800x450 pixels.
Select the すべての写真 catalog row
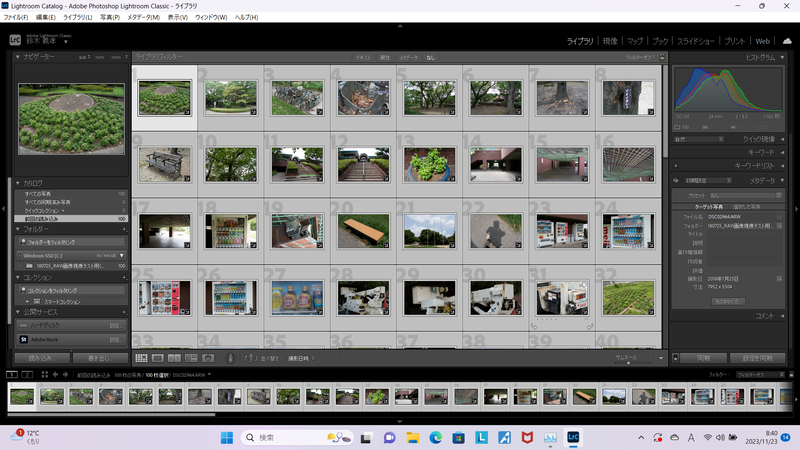pyautogui.click(x=70, y=194)
